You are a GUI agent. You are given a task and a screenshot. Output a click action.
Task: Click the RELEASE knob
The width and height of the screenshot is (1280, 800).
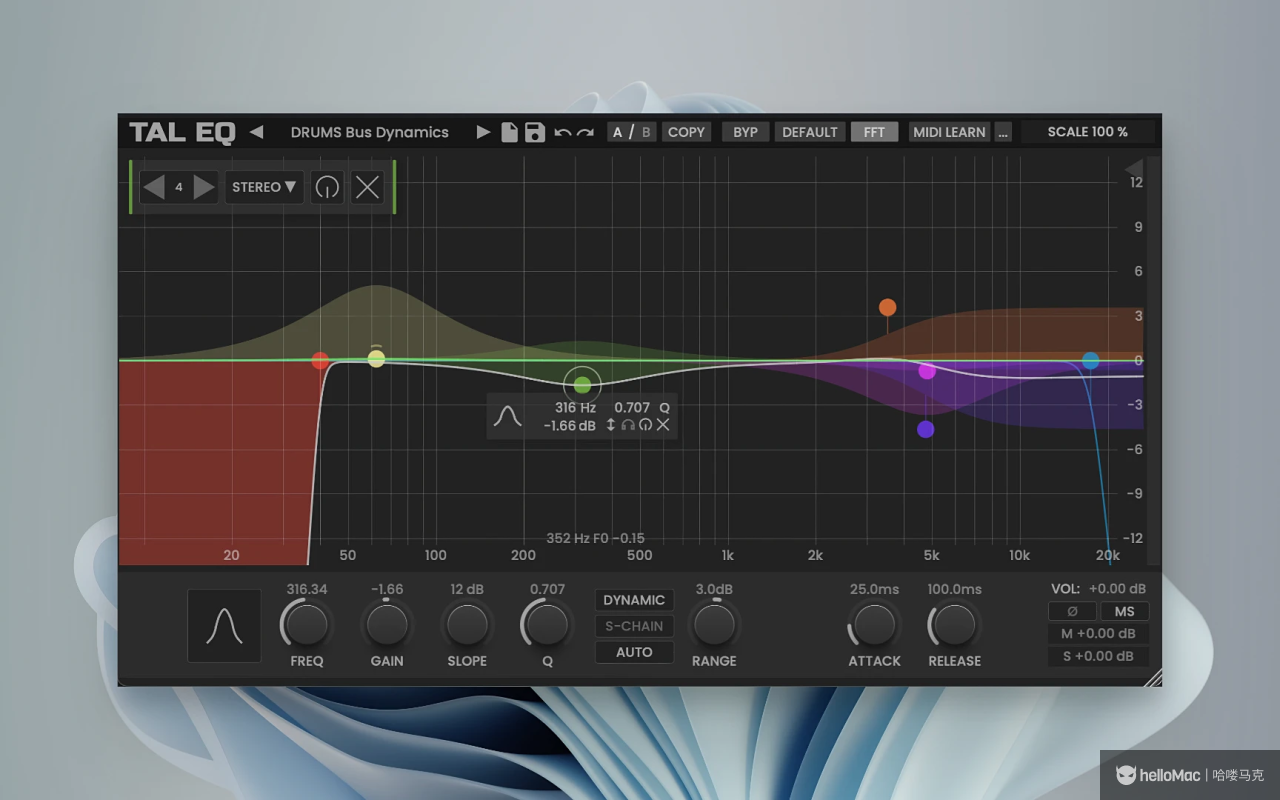pyautogui.click(x=954, y=625)
